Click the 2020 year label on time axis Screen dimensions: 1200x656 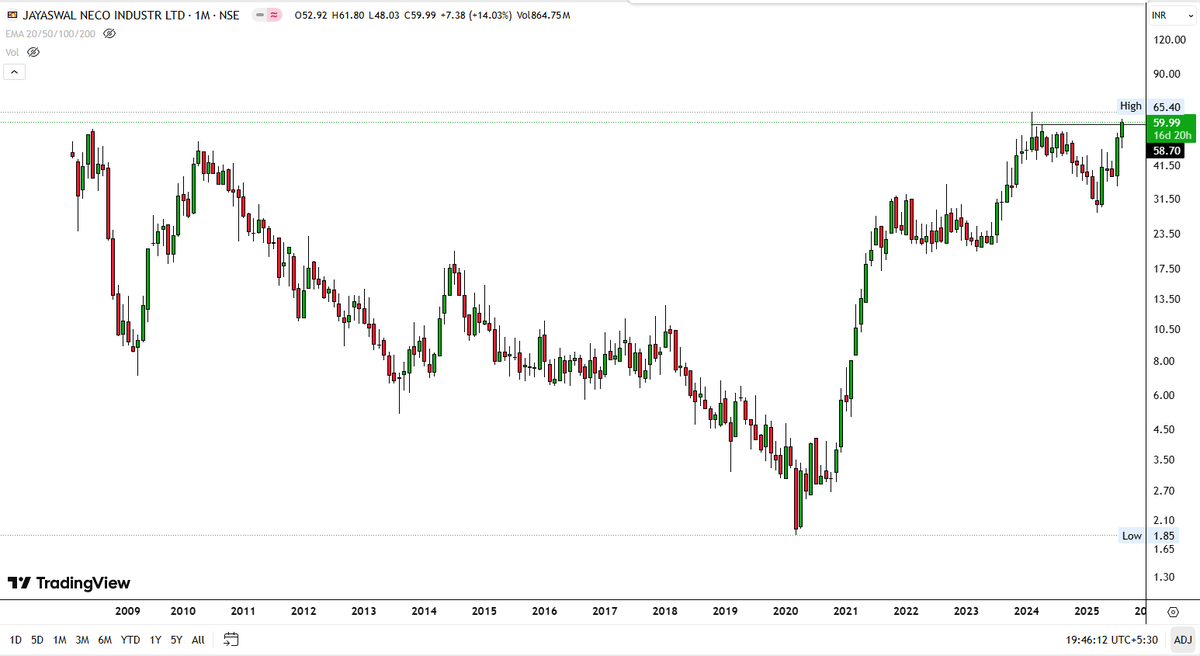785,610
